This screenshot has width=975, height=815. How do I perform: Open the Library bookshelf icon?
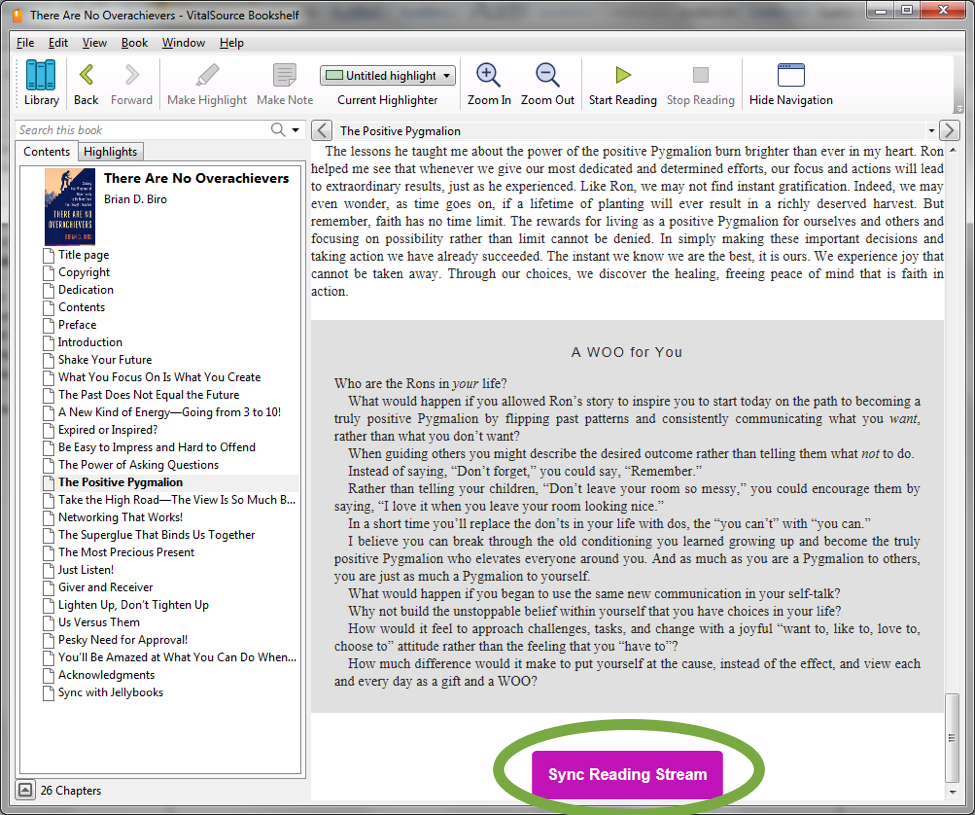click(41, 76)
